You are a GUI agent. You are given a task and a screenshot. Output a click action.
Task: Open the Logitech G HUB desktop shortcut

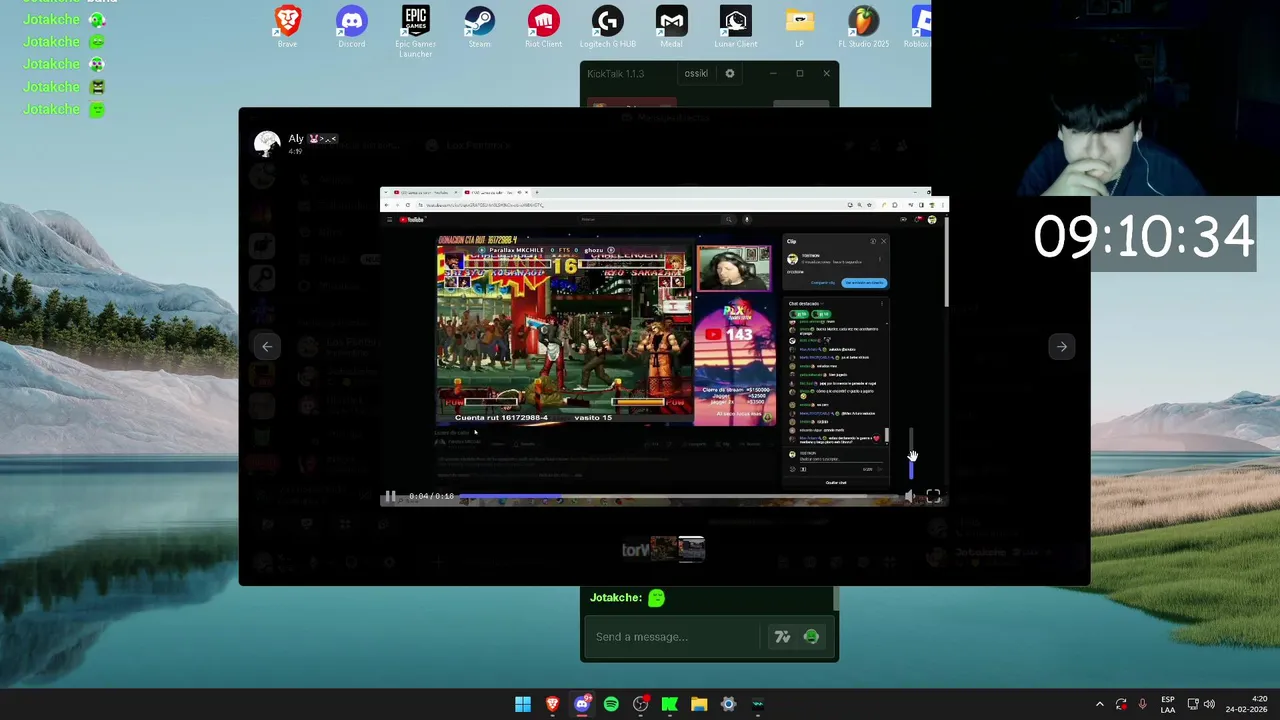click(607, 27)
